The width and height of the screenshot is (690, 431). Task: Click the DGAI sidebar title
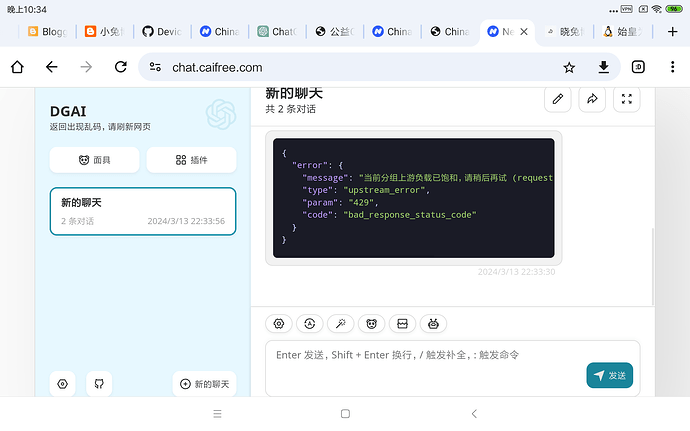click(68, 111)
